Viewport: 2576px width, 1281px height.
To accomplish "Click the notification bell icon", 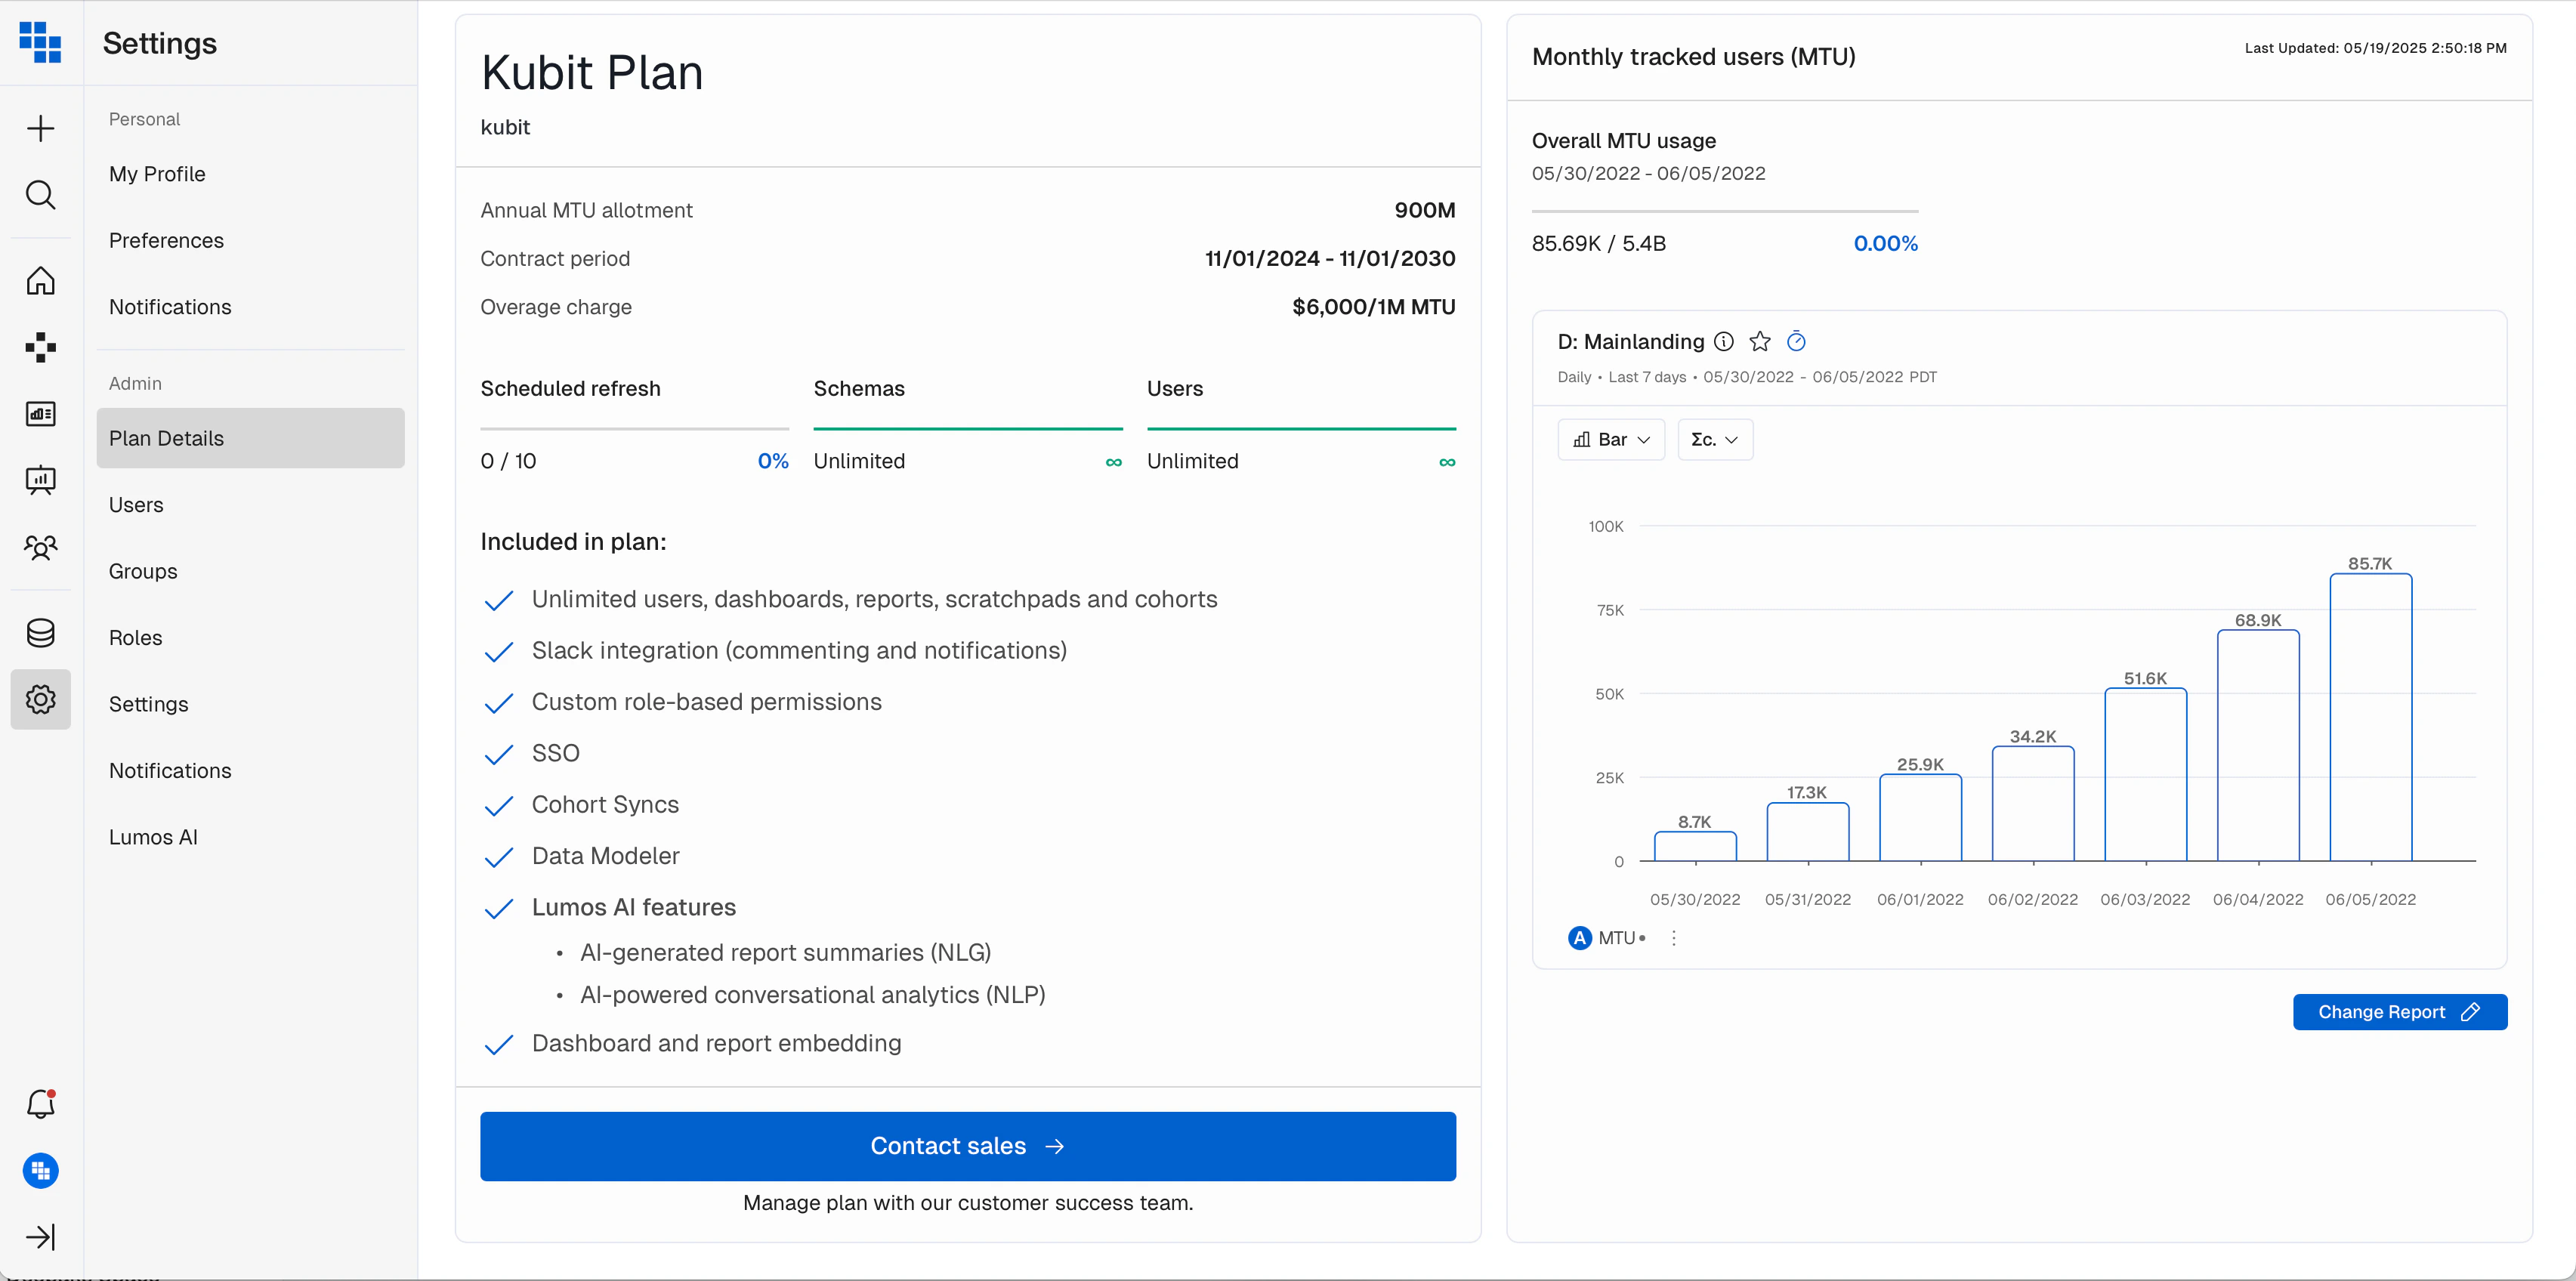I will click(x=40, y=1104).
